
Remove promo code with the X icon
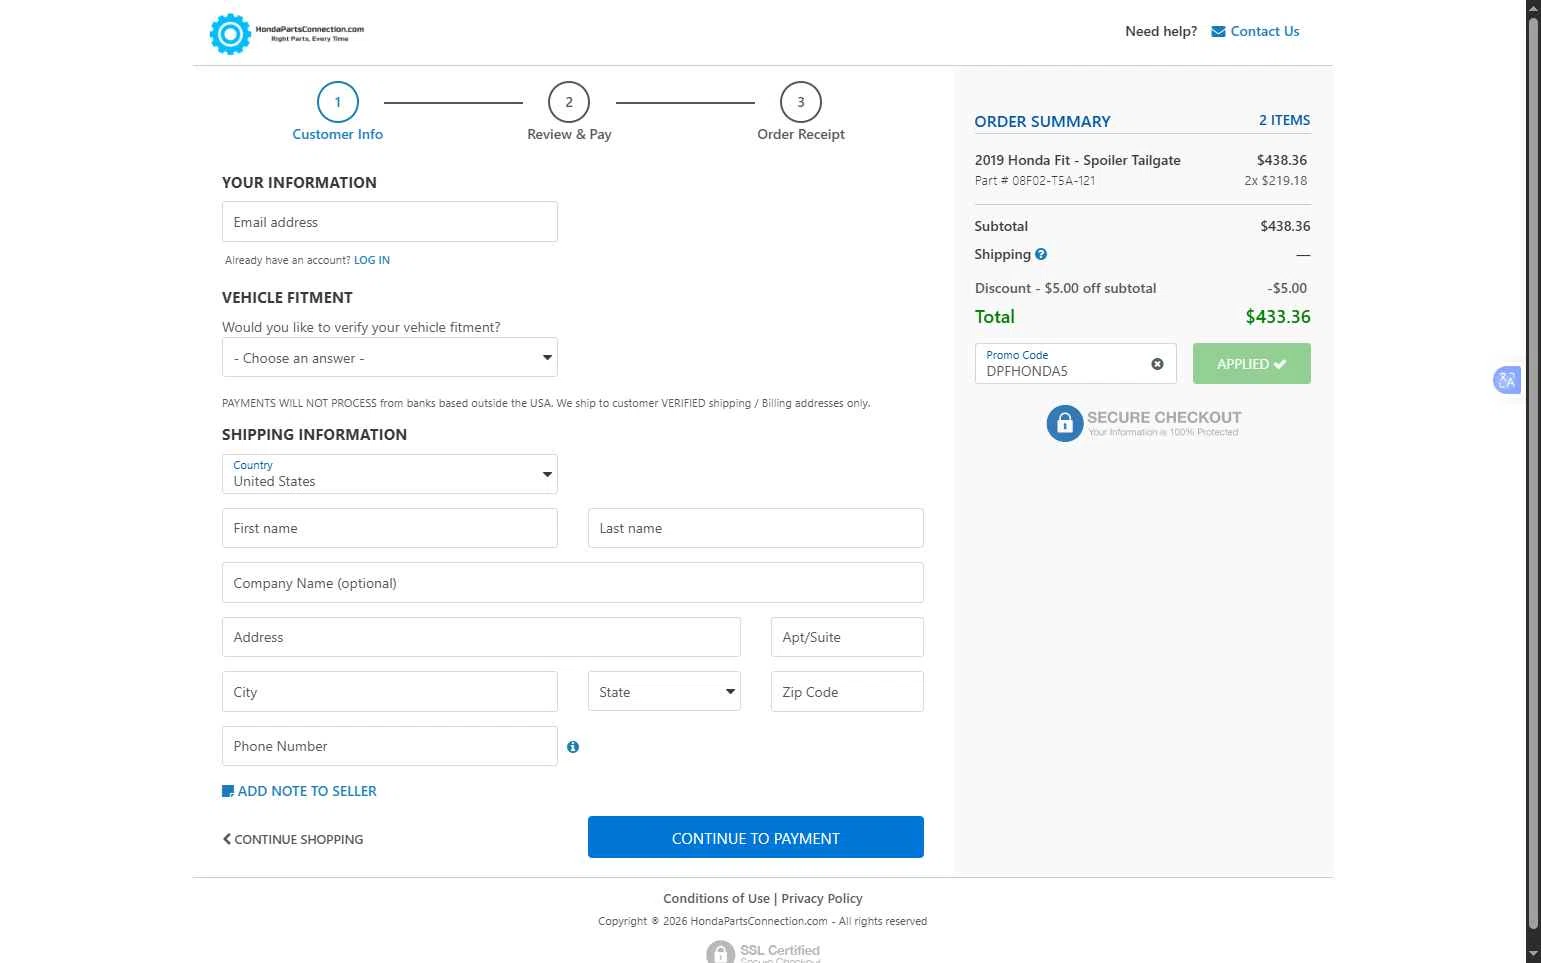point(1157,364)
